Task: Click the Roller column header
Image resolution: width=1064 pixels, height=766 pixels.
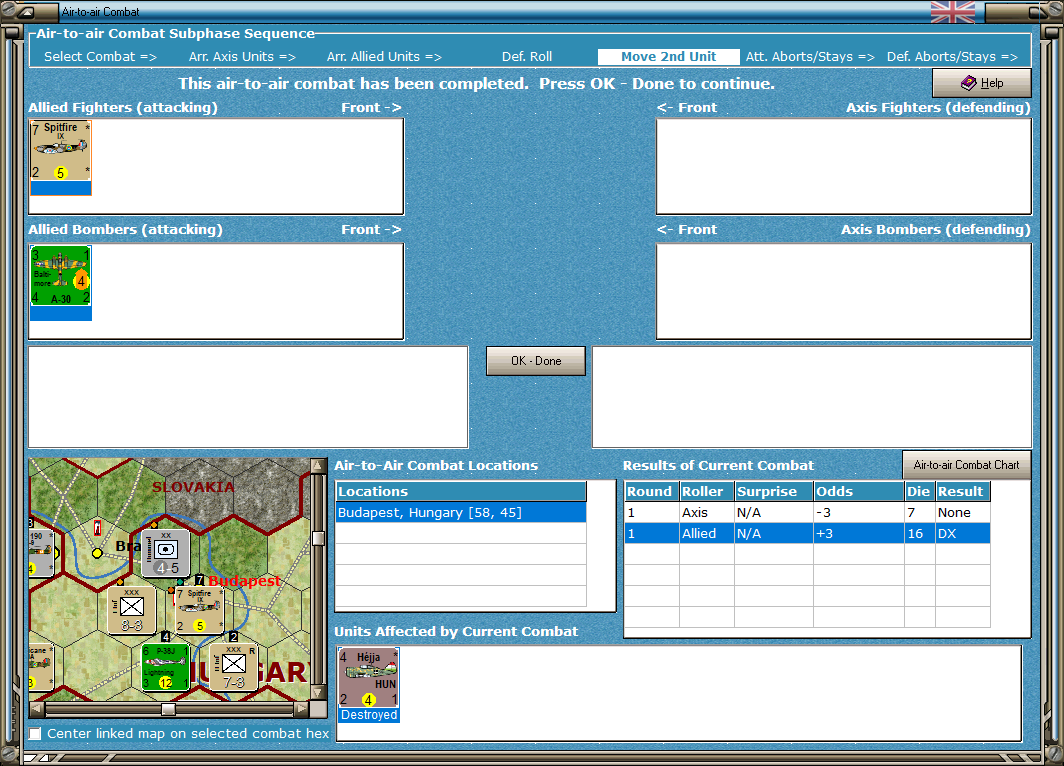Action: coord(706,491)
